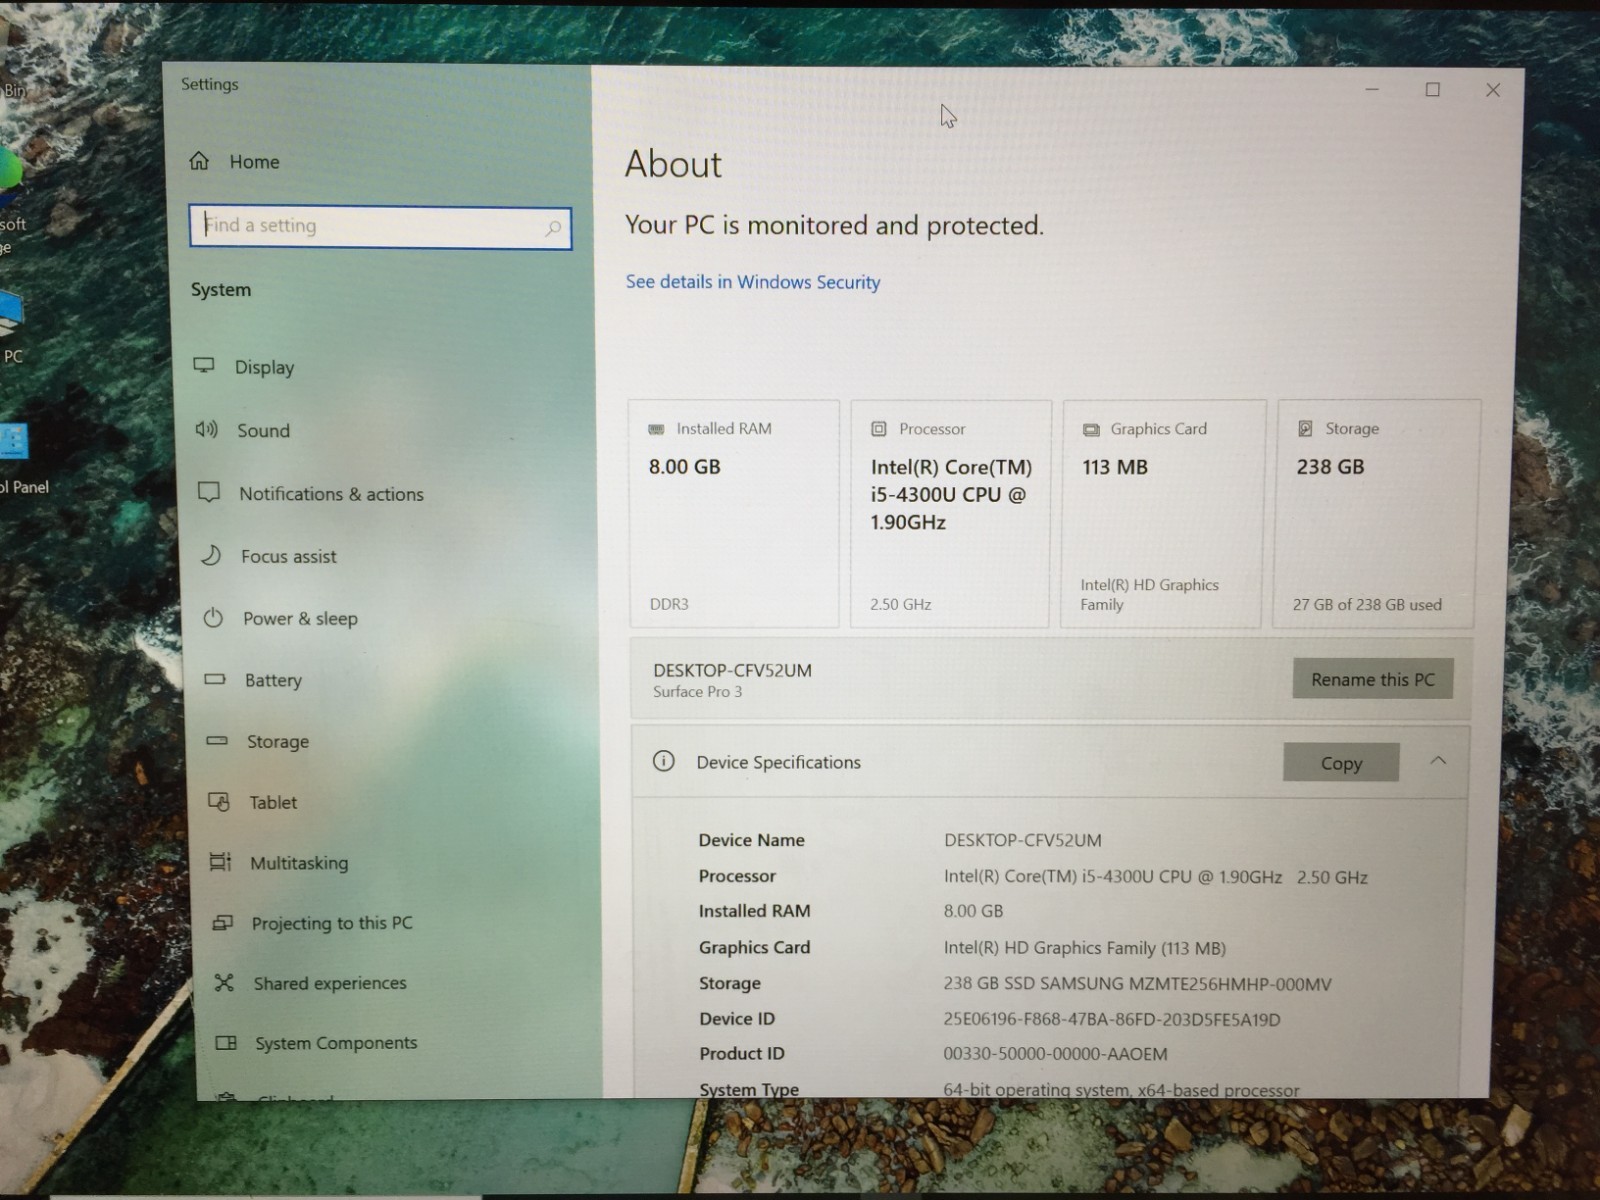Select the PC desktop icon
This screenshot has height=1200, width=1600.
click(11, 327)
